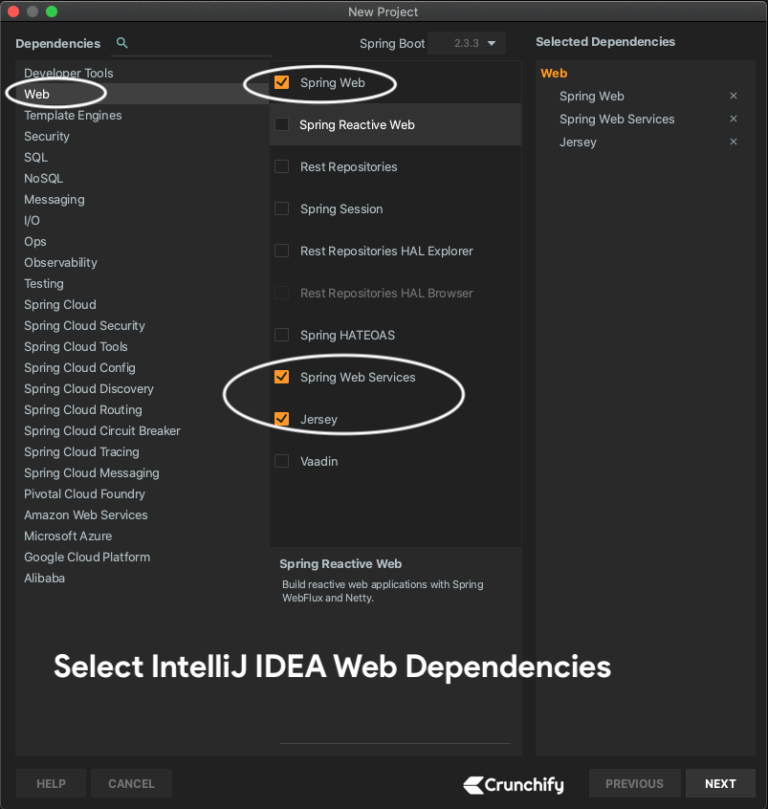
Task: Remove Spring Web Services with its X icon
Action: (x=733, y=119)
